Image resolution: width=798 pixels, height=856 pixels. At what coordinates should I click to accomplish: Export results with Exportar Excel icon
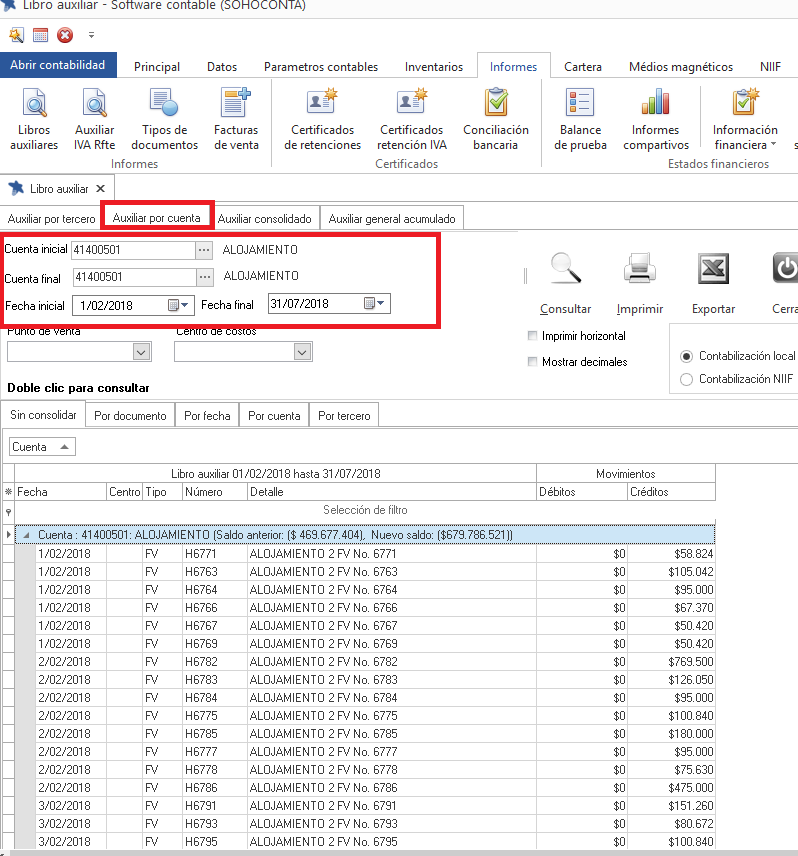coord(713,269)
